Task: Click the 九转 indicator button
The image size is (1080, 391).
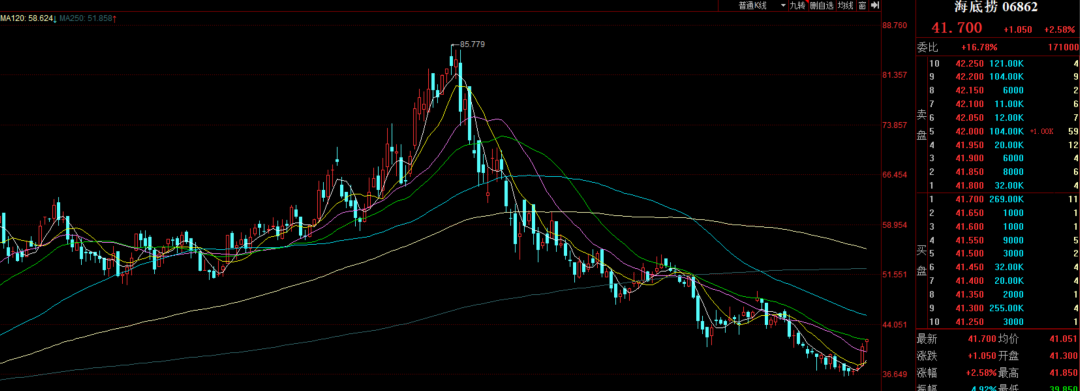Action: 797,6
